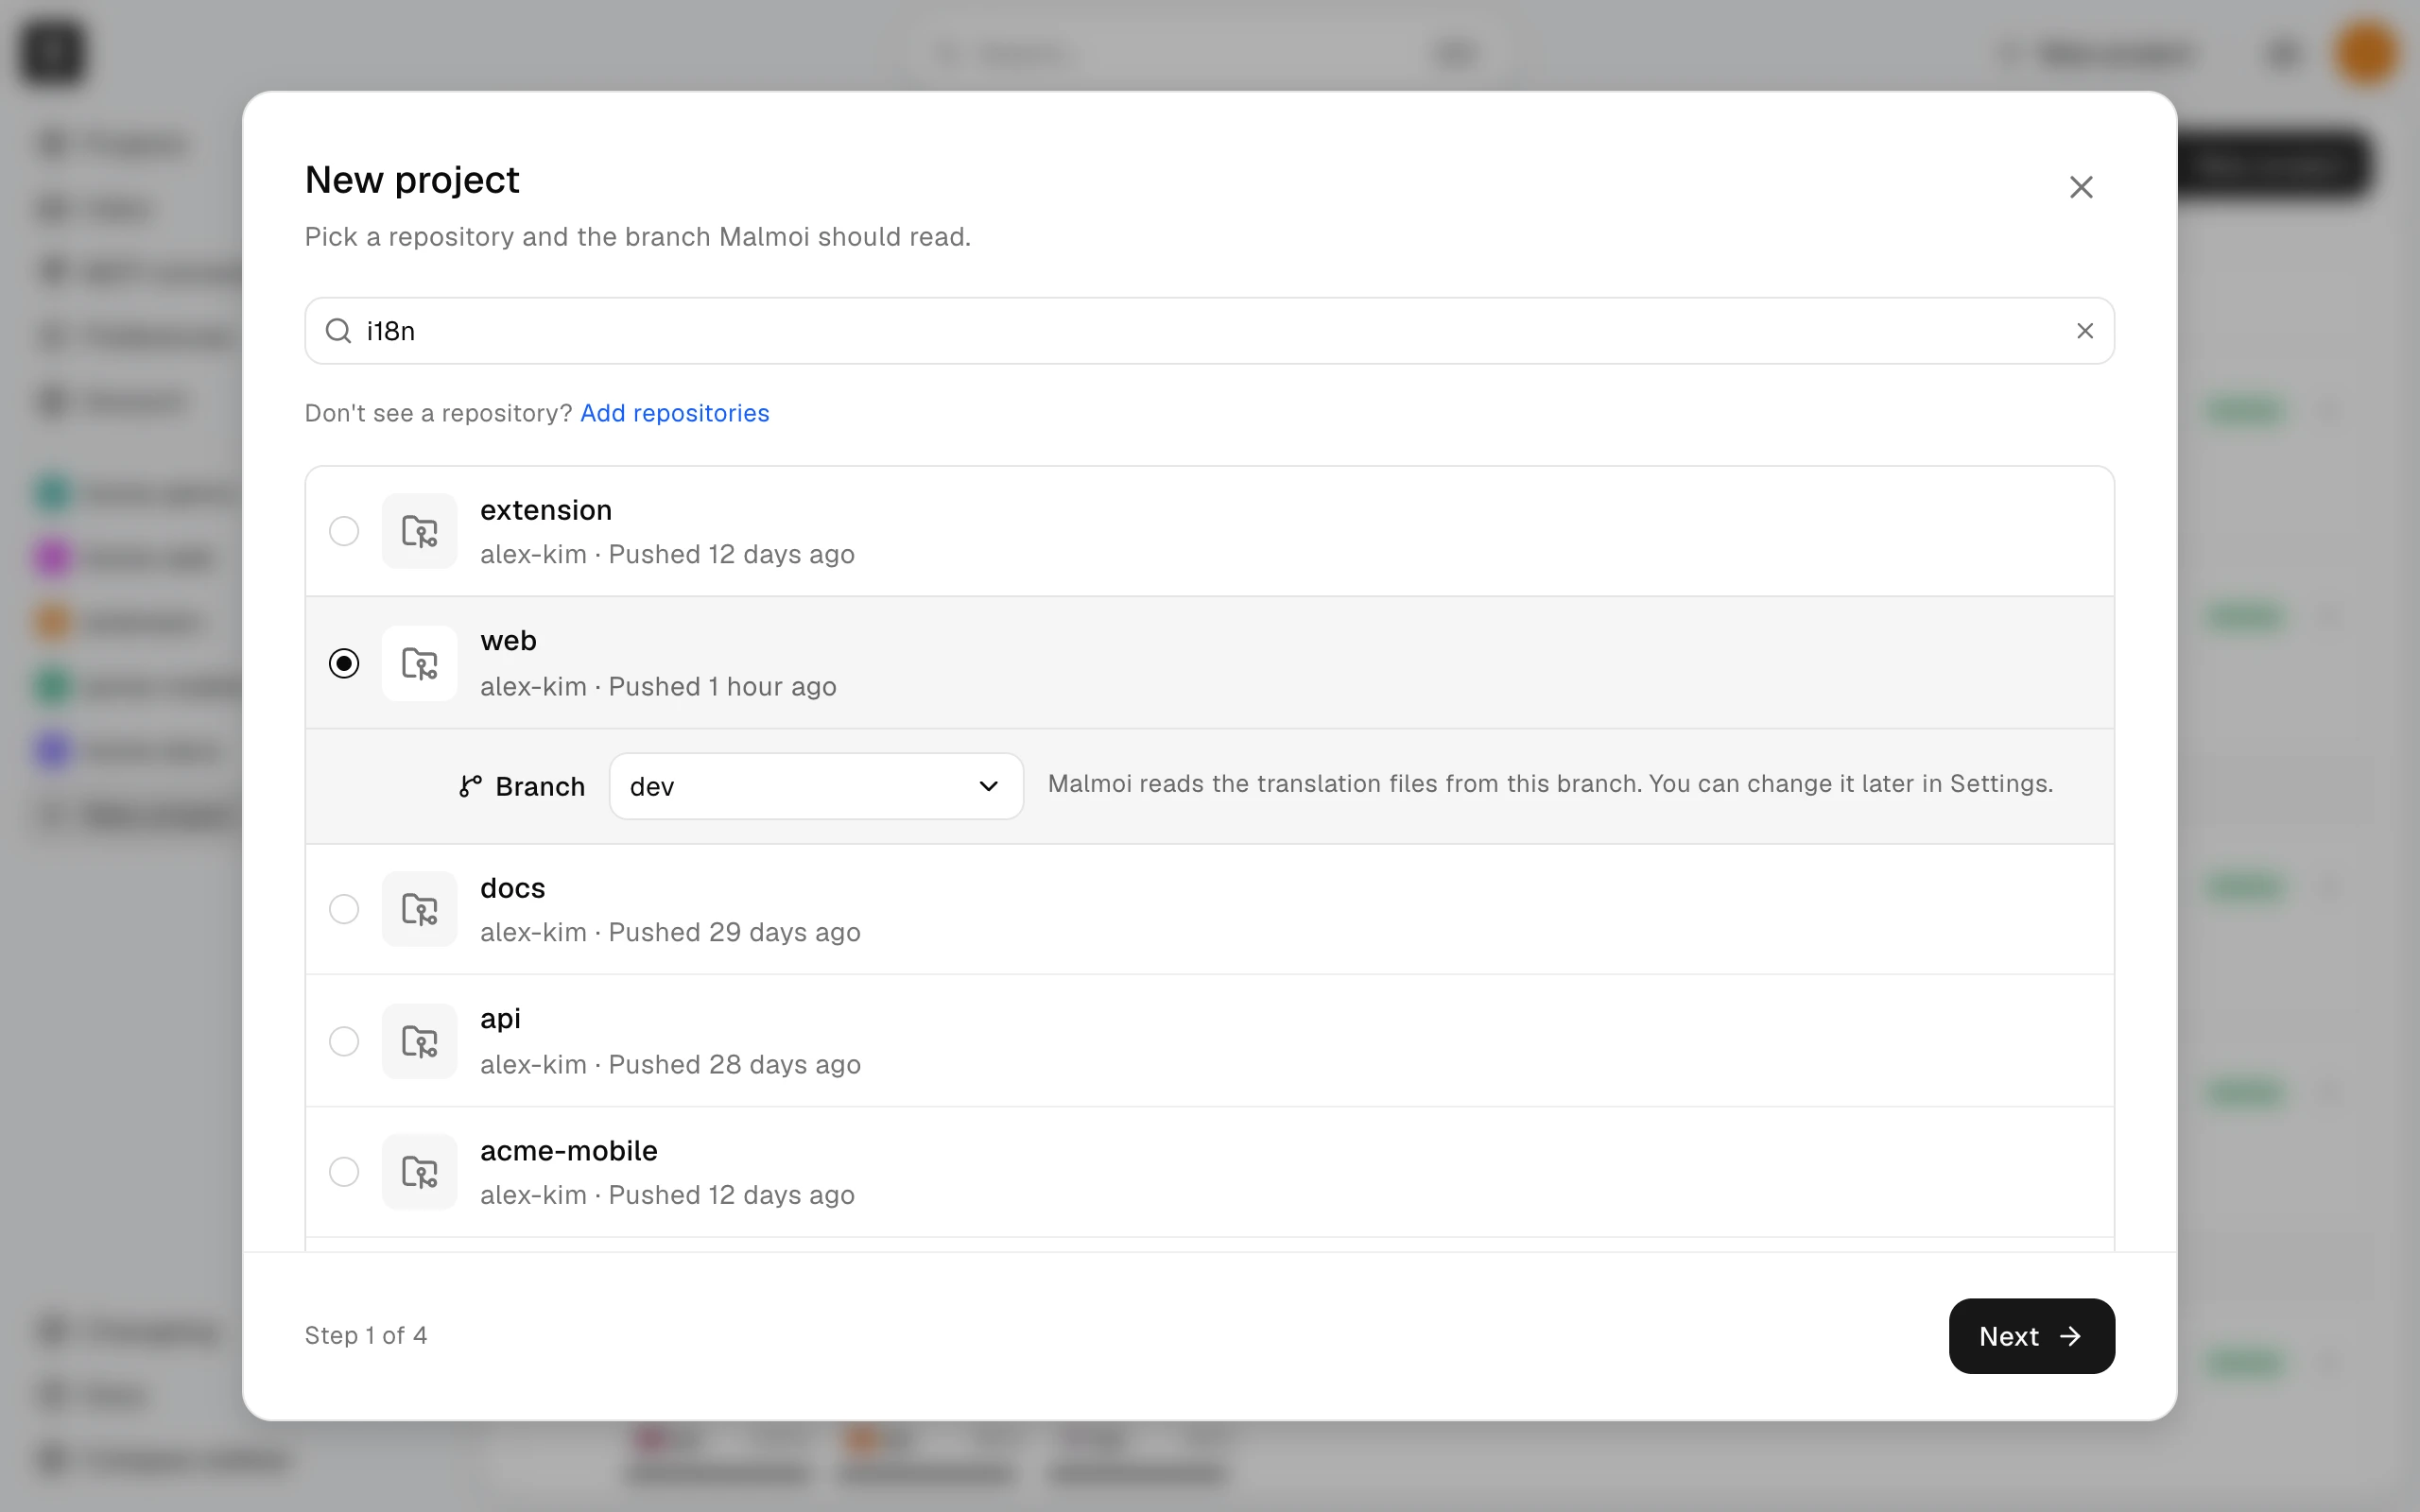Select the extension repository radio button
2420x1512 pixels.
[344, 531]
